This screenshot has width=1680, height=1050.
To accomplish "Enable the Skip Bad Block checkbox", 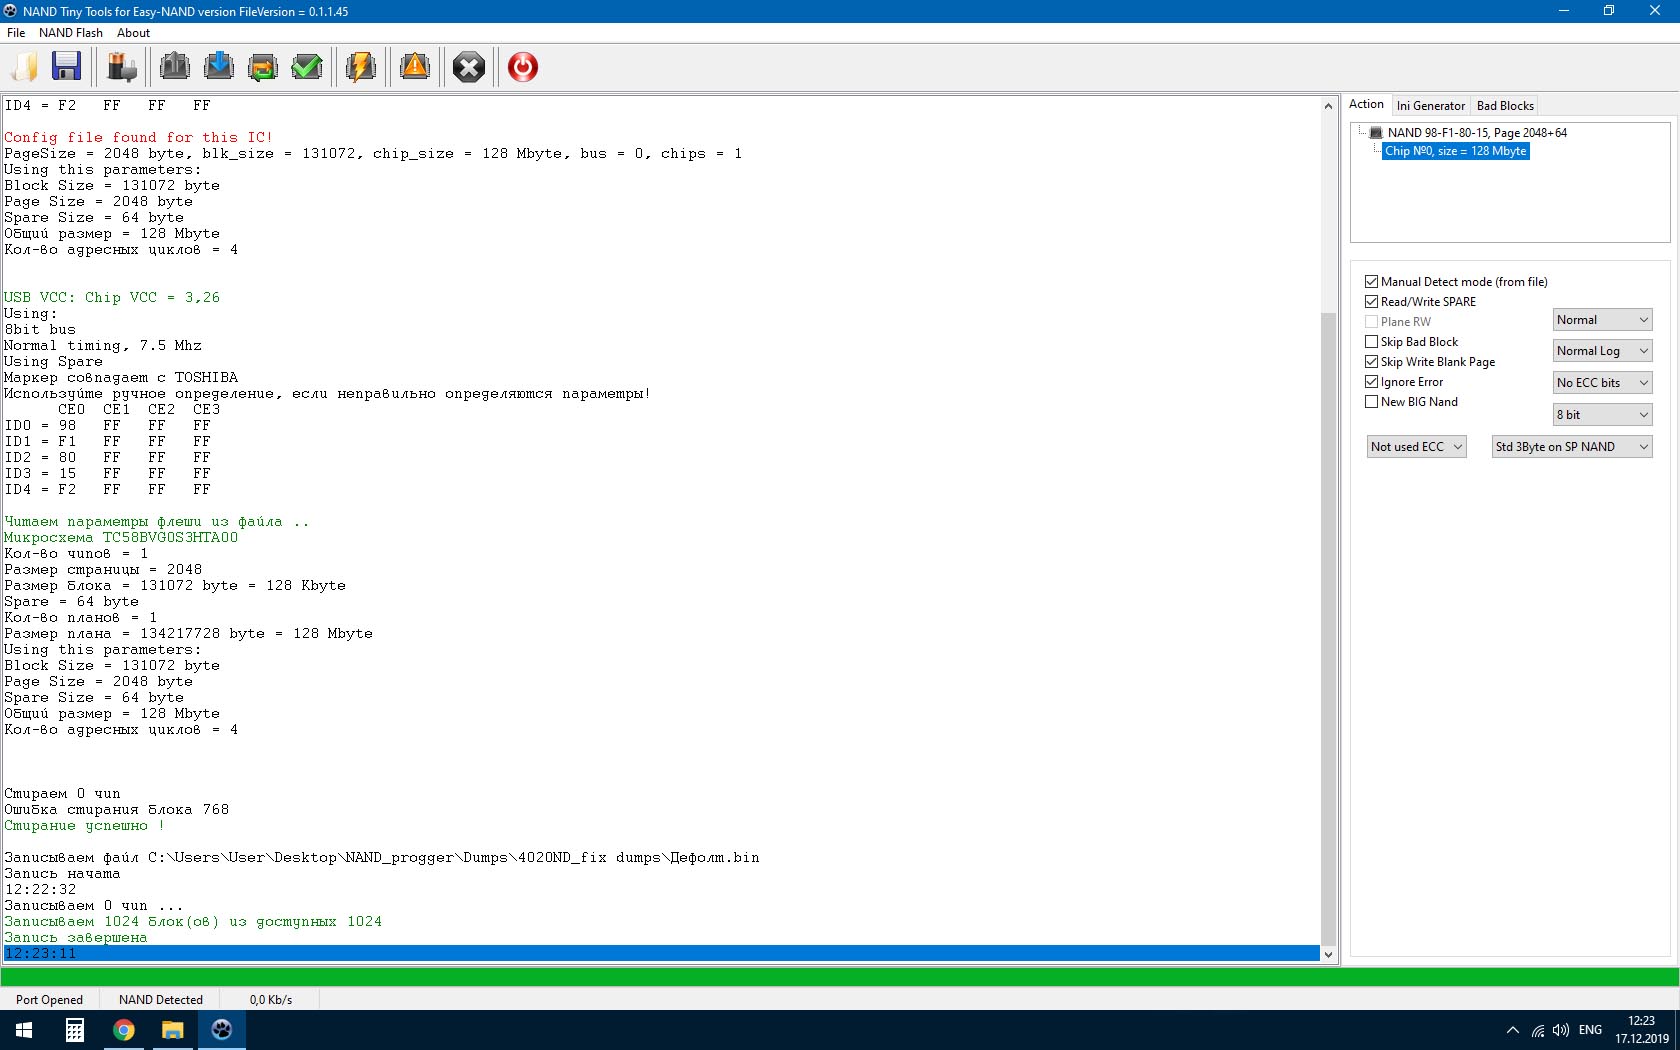I will pos(1372,342).
